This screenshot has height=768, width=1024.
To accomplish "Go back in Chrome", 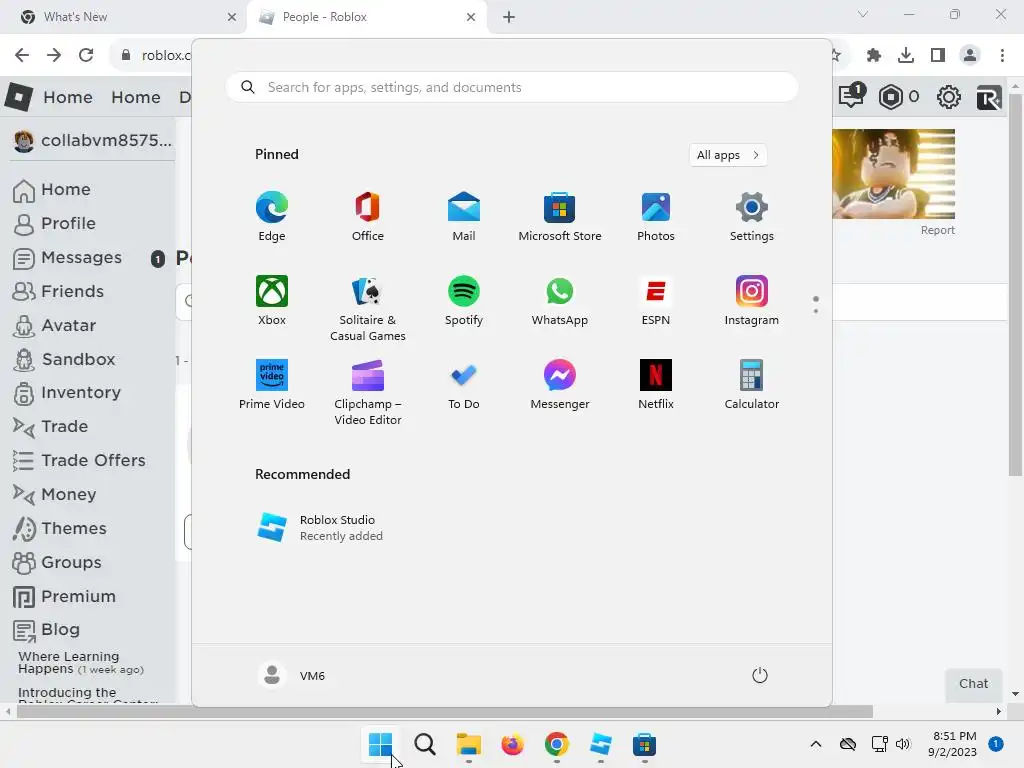I will (x=22, y=55).
